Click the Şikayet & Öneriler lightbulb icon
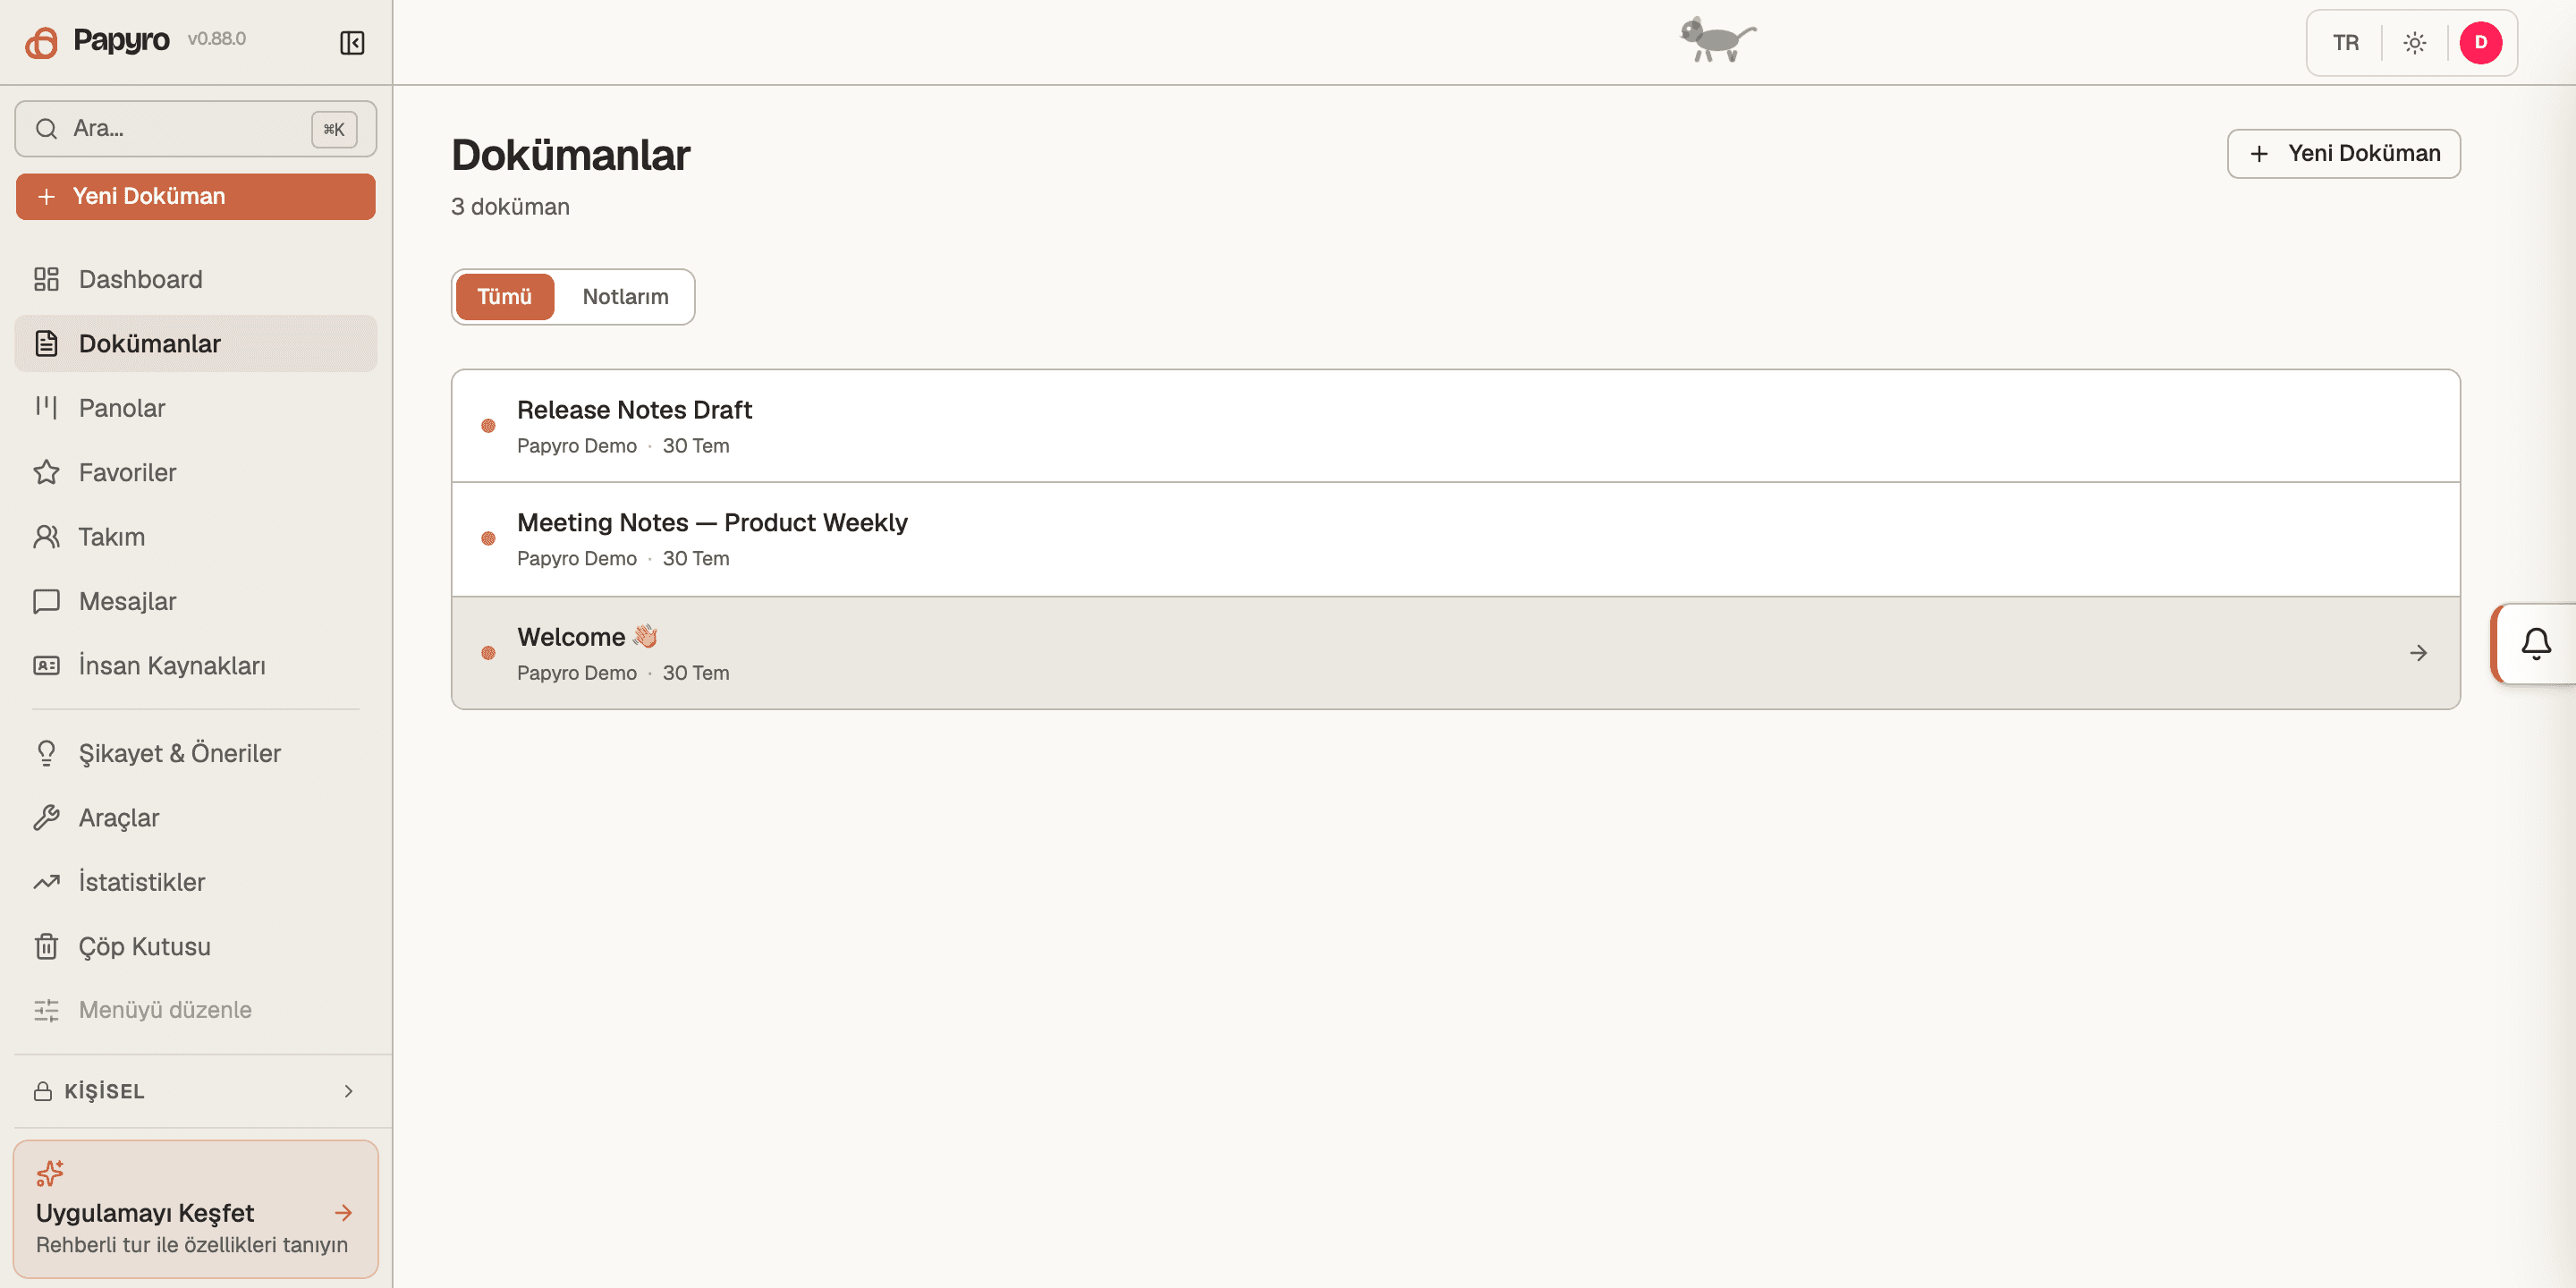 pos(46,753)
